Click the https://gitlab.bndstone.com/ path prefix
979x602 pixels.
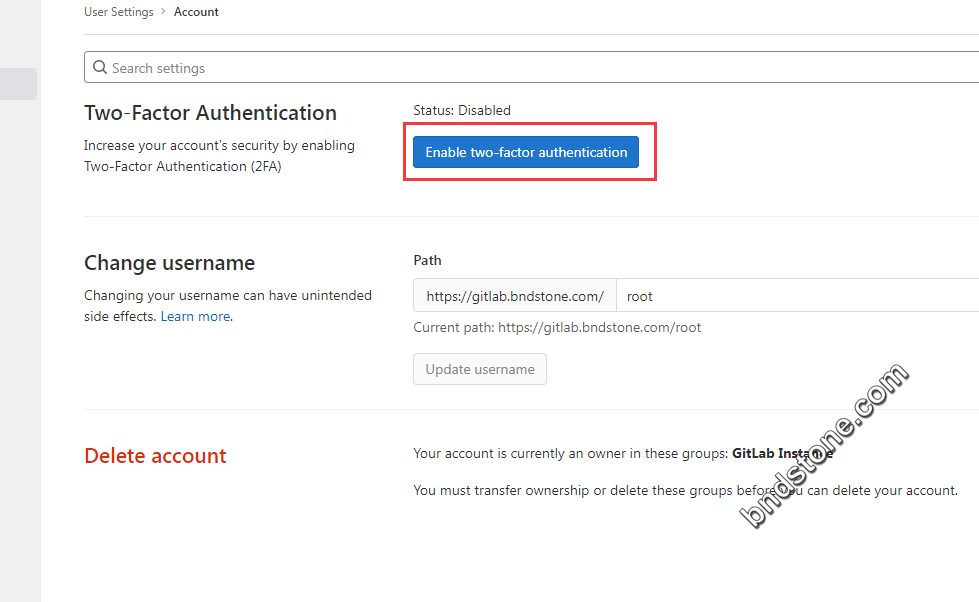pyautogui.click(x=515, y=295)
